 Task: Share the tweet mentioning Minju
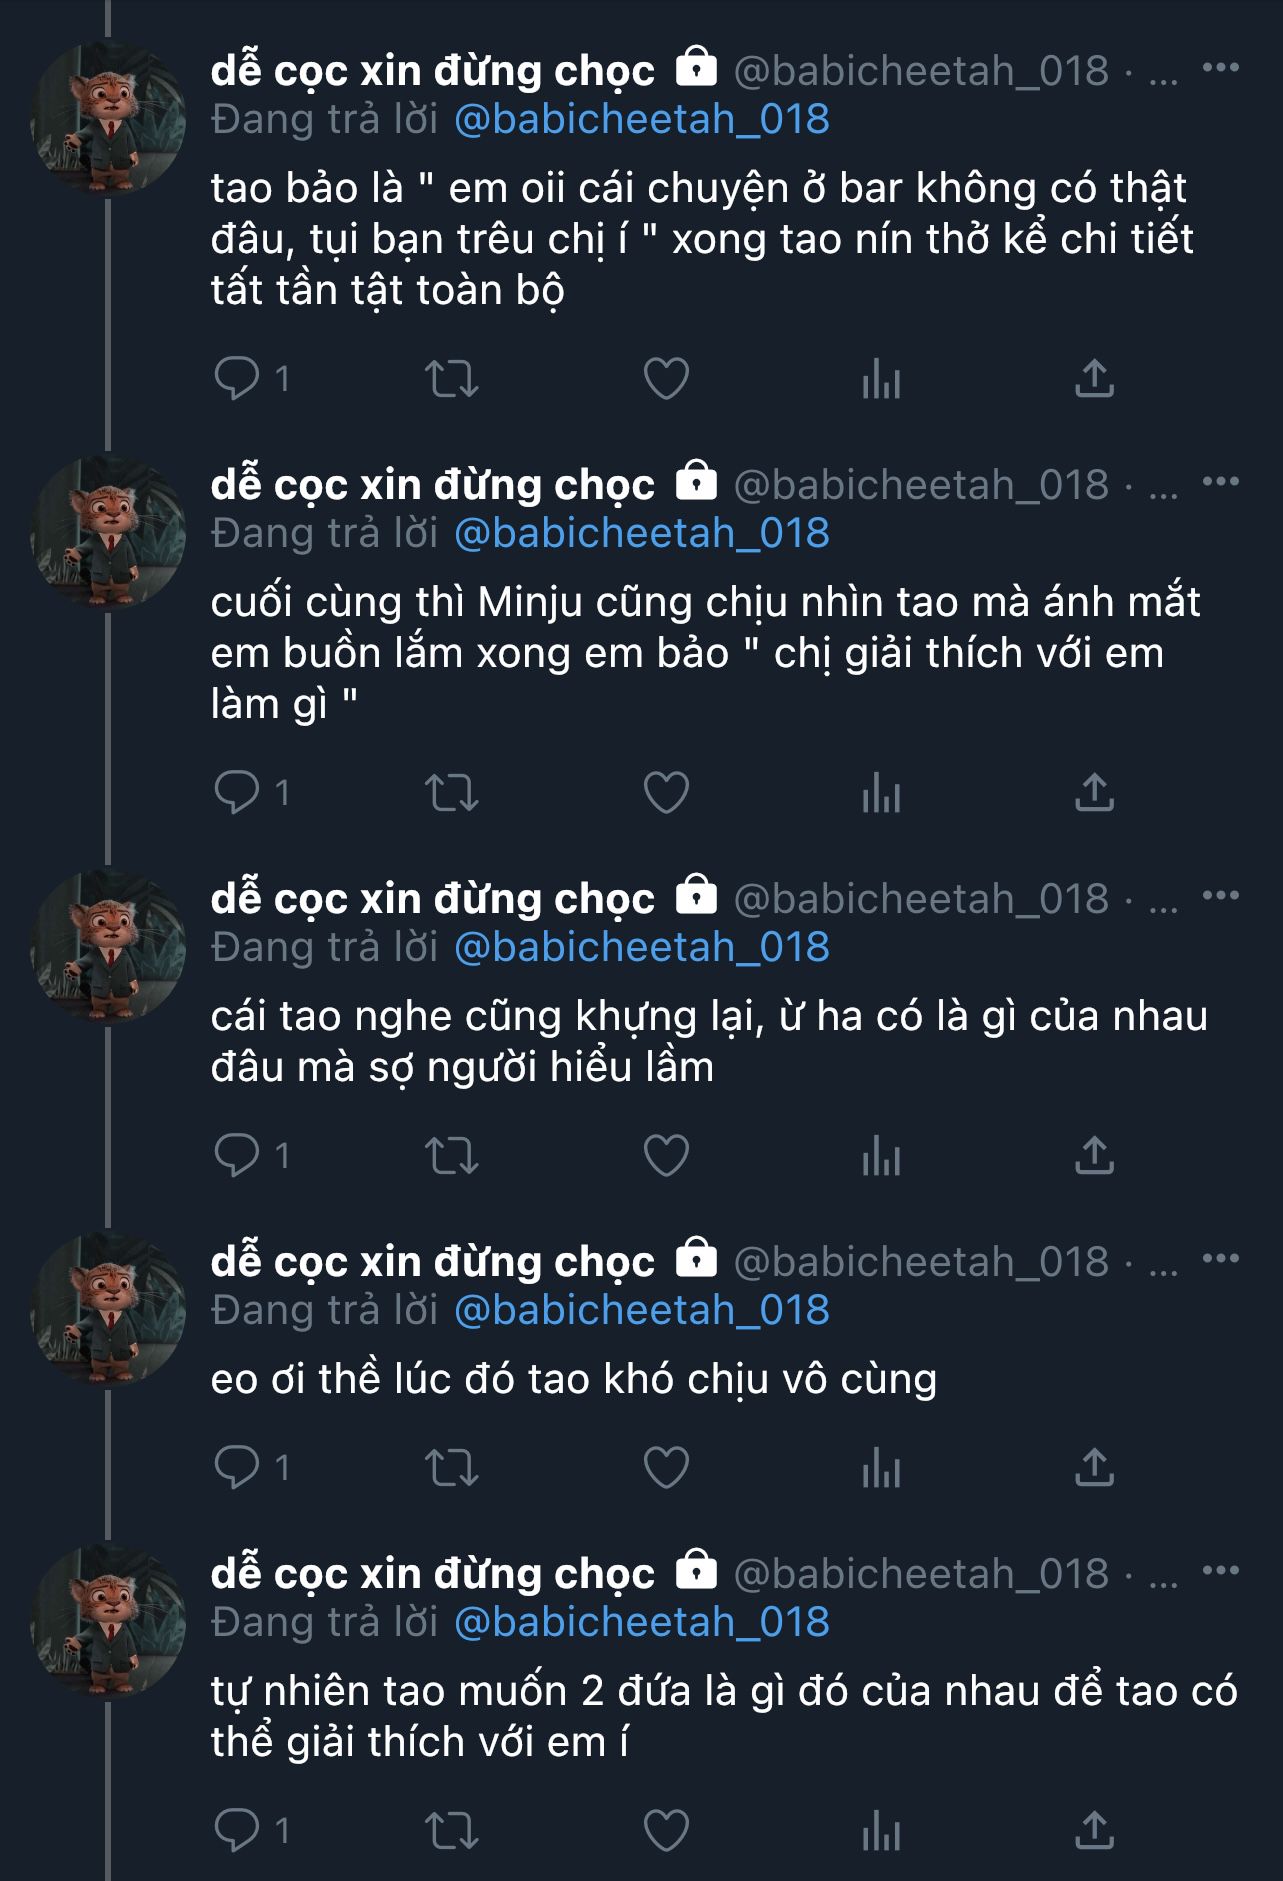click(x=1094, y=794)
